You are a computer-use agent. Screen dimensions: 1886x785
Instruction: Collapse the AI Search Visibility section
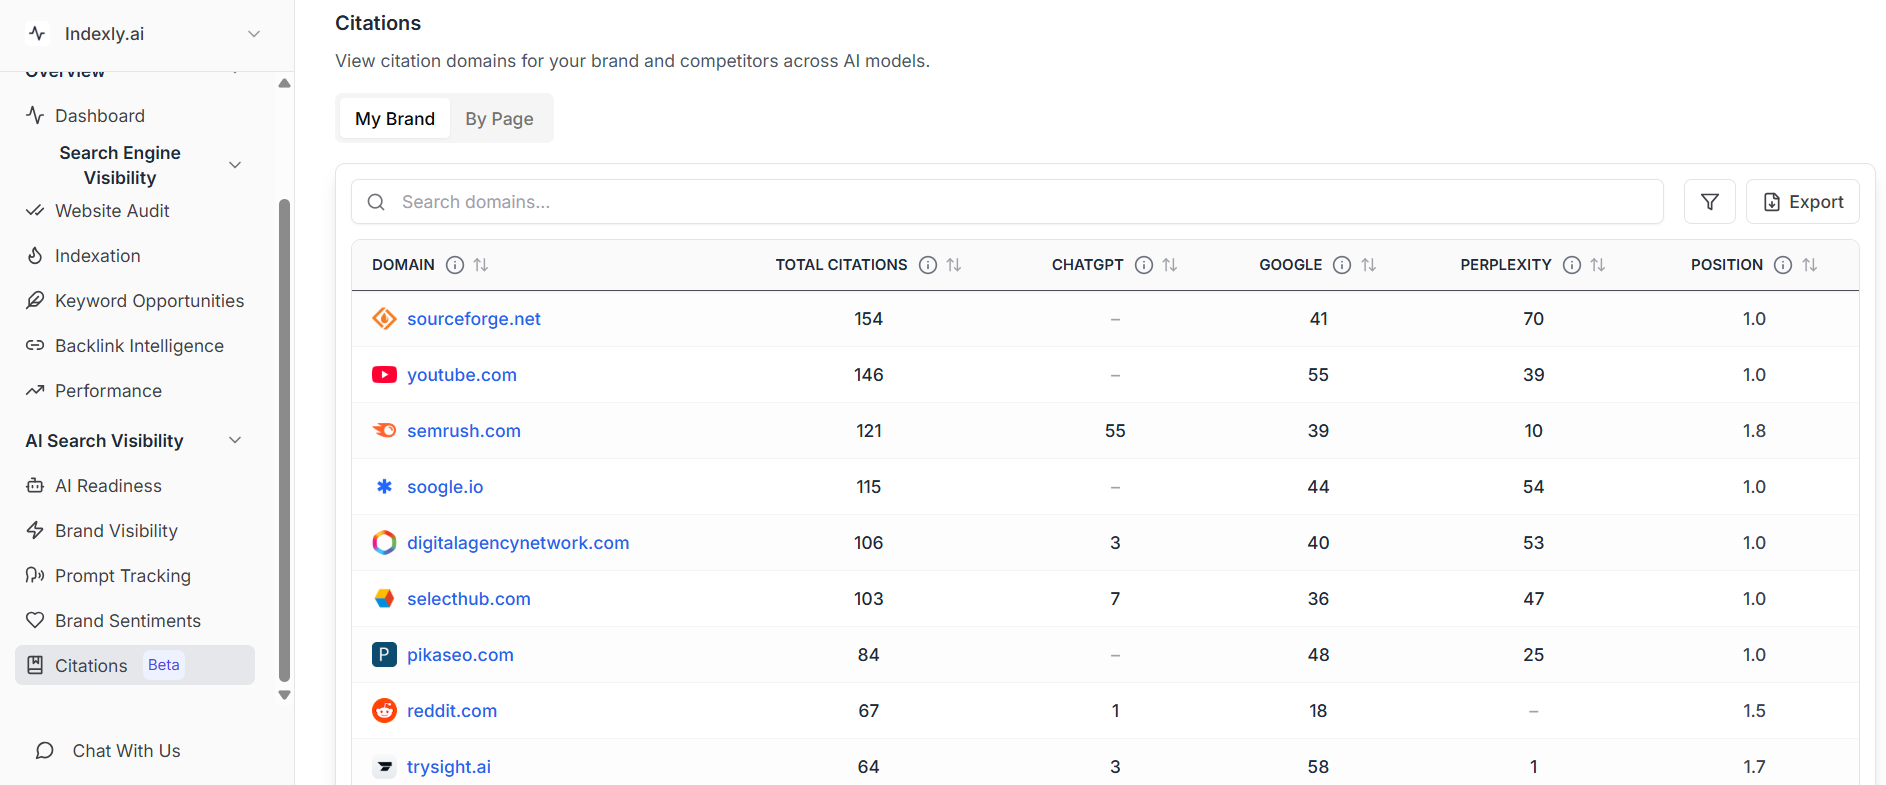coord(235,441)
